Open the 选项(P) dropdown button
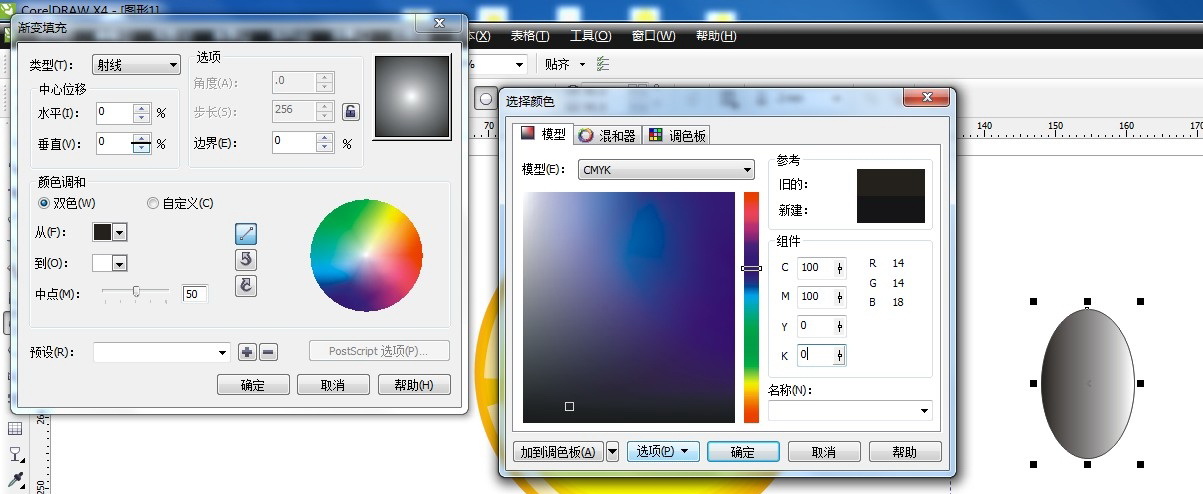Image resolution: width=1203 pixels, height=494 pixels. tap(662, 452)
